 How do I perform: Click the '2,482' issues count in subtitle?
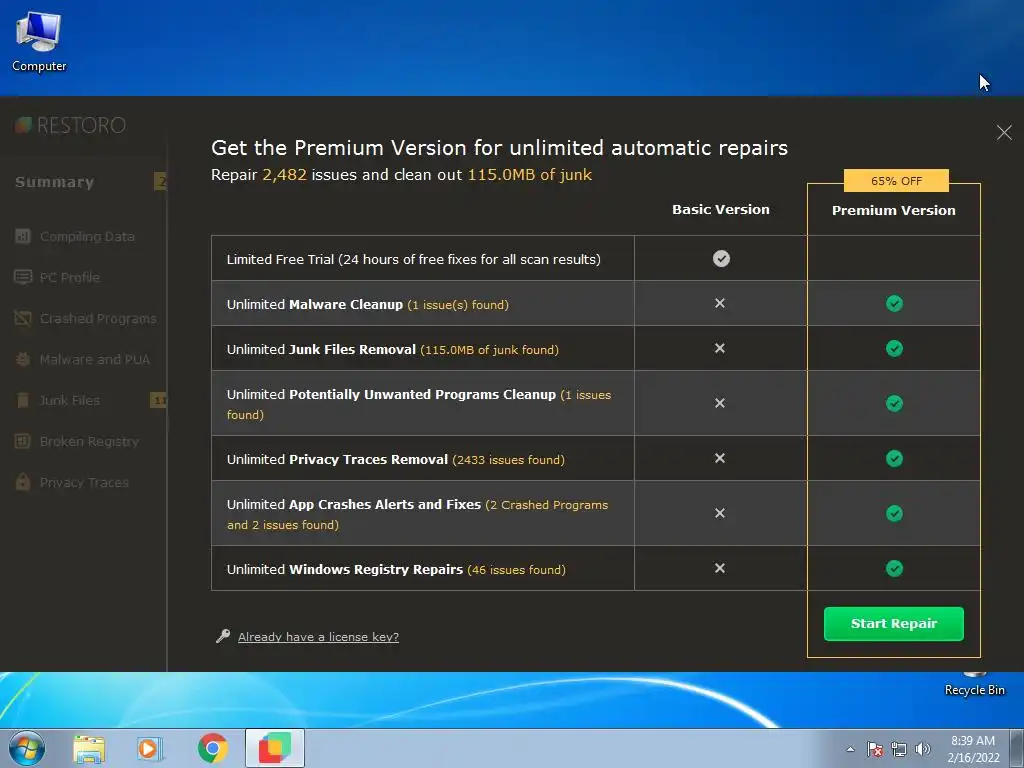point(285,175)
